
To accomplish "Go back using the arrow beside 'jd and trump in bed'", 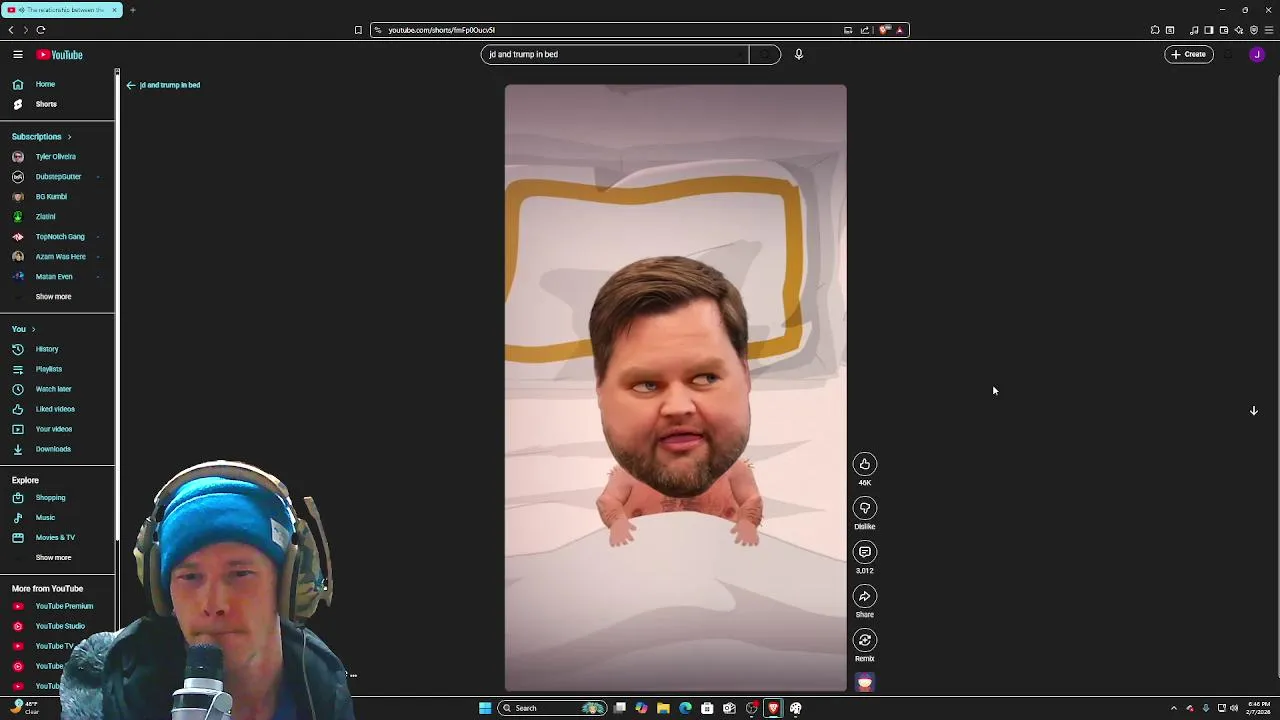I will pos(130,85).
